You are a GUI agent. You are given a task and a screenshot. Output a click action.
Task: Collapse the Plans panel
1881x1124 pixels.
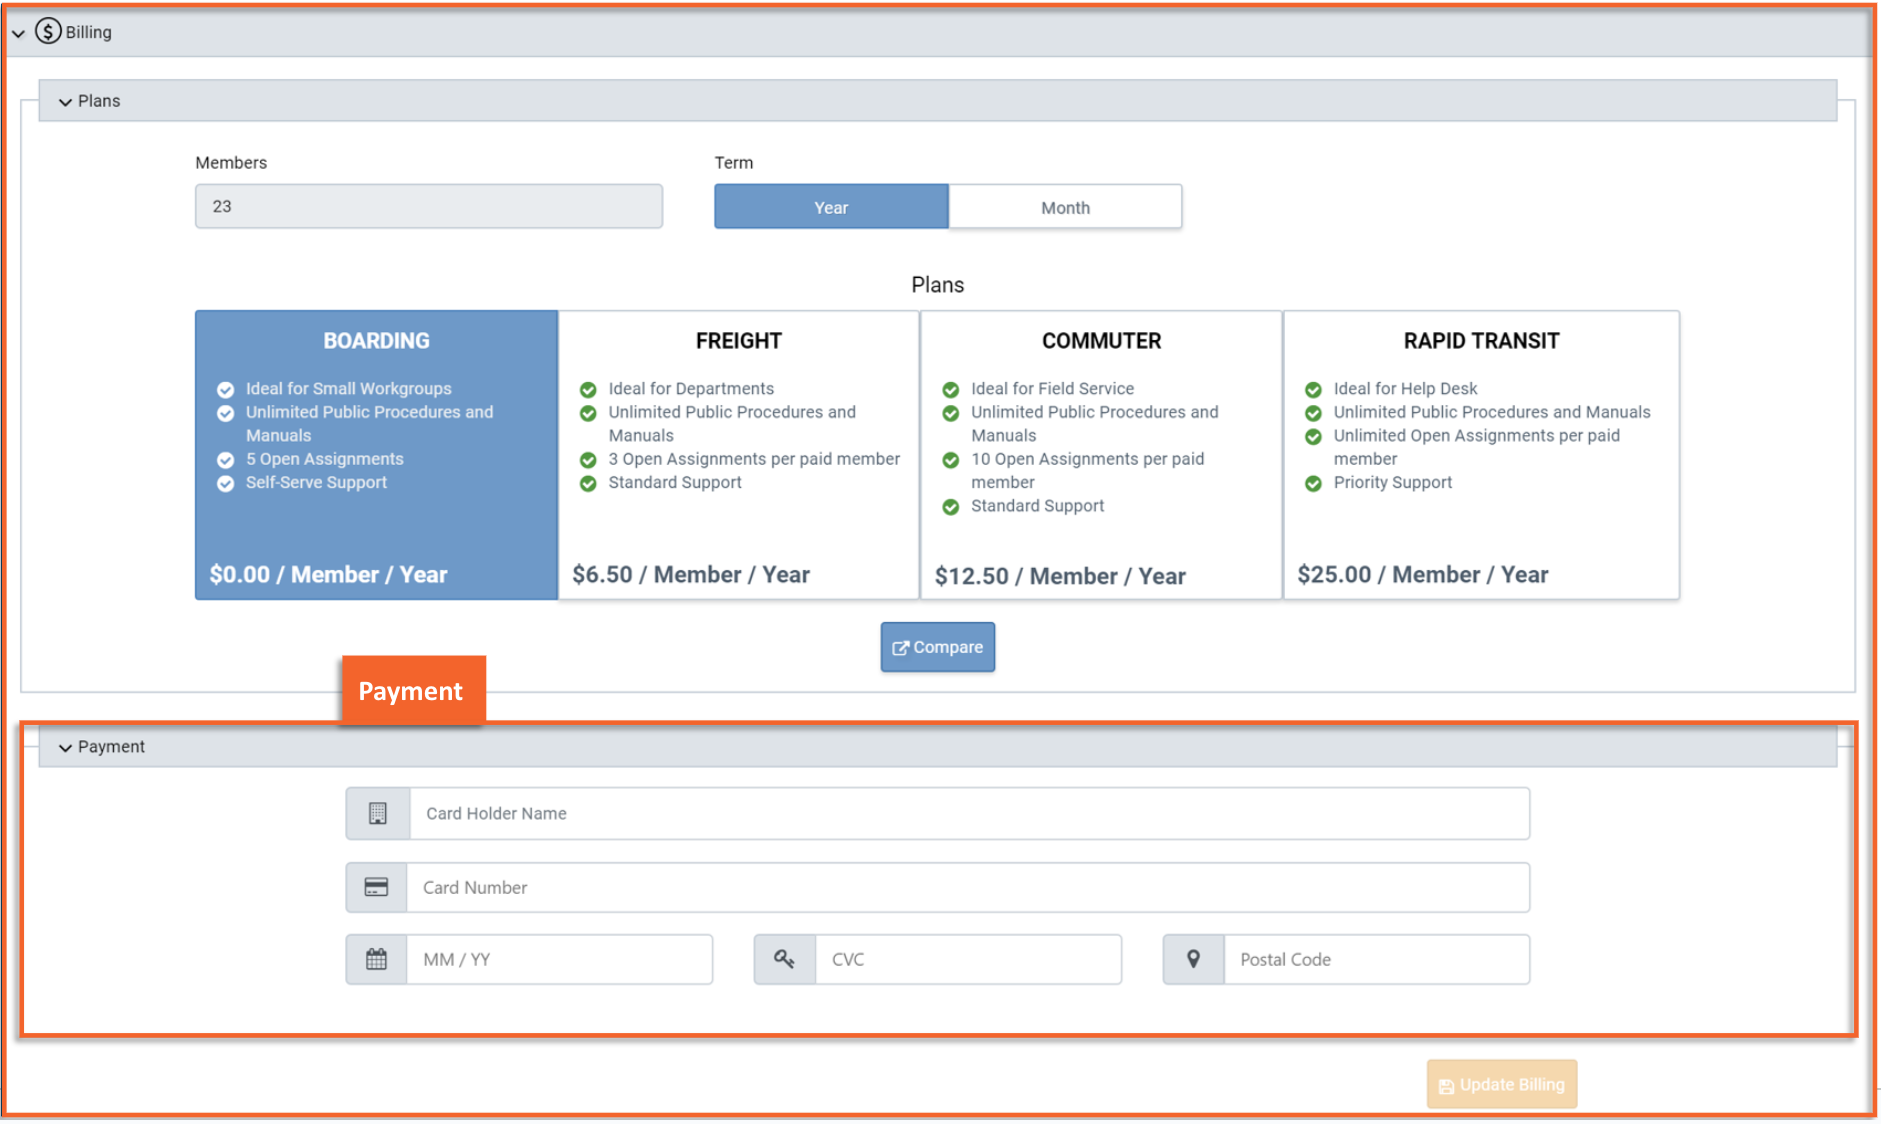pyautogui.click(x=65, y=102)
